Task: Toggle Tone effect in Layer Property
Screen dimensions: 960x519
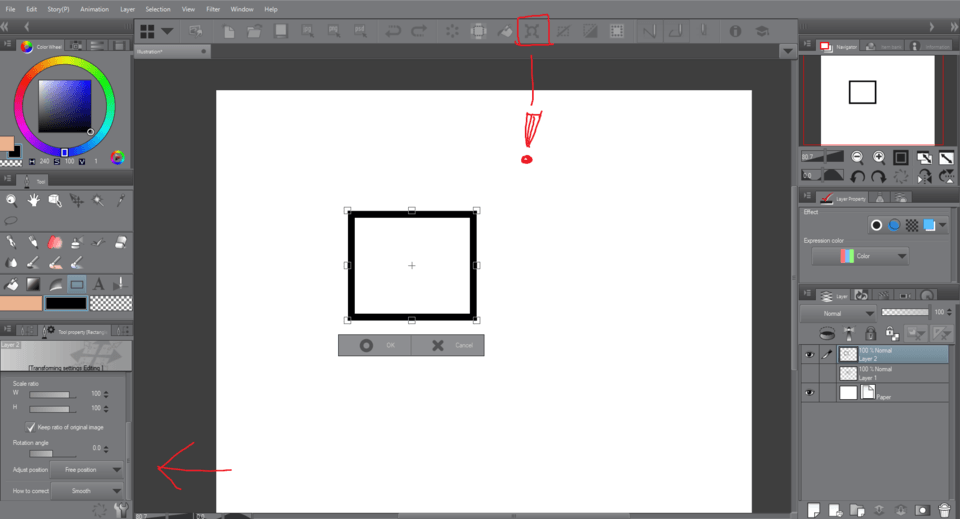Action: tap(912, 225)
